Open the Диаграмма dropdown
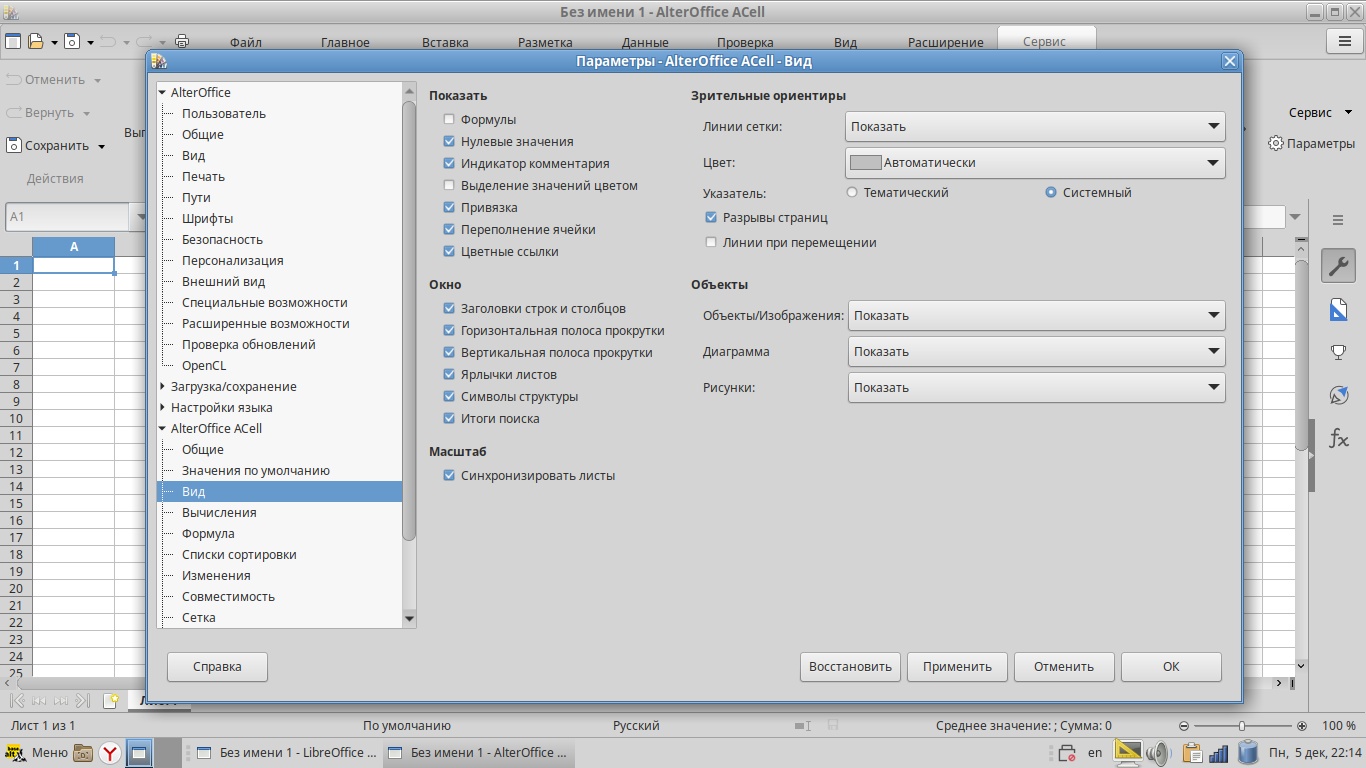Viewport: 1366px width, 768px height. point(1037,351)
